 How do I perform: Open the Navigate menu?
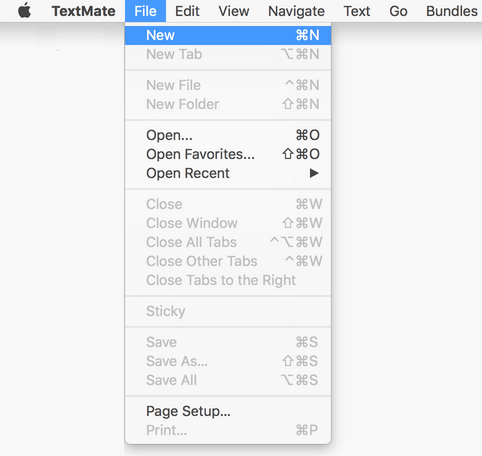pos(296,11)
